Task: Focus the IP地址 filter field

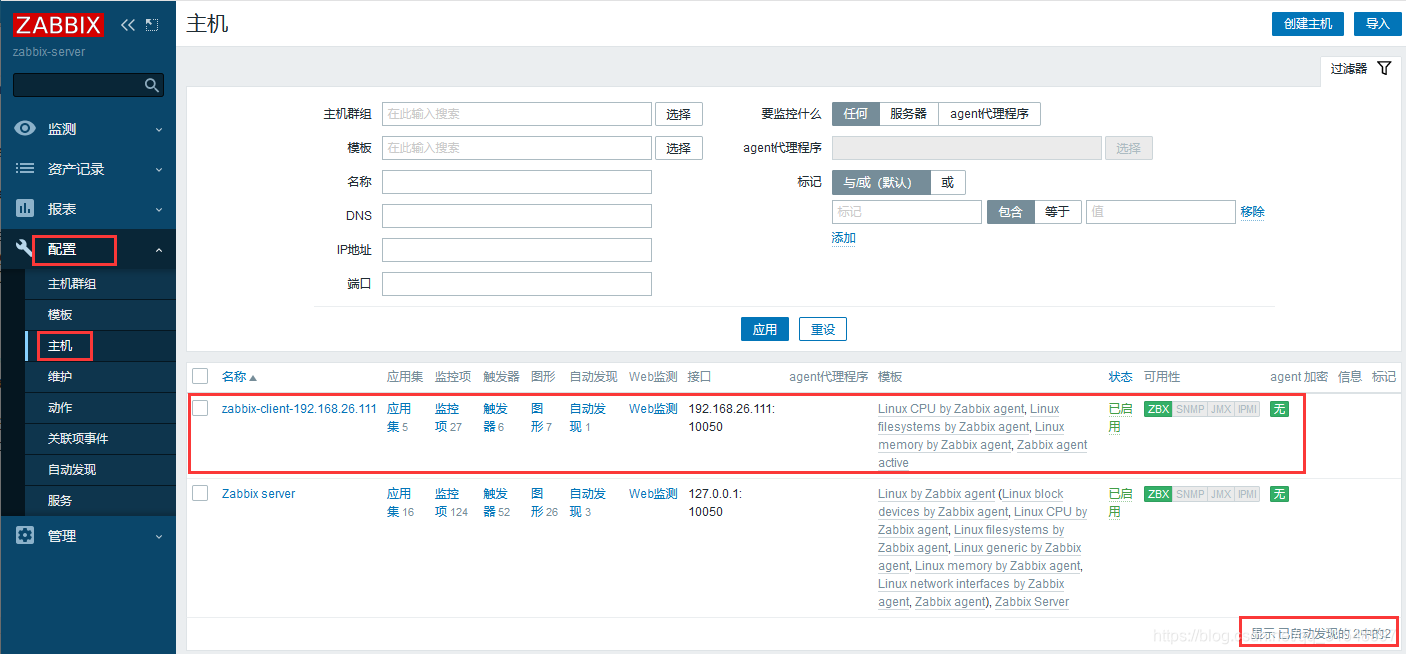Action: click(x=517, y=250)
